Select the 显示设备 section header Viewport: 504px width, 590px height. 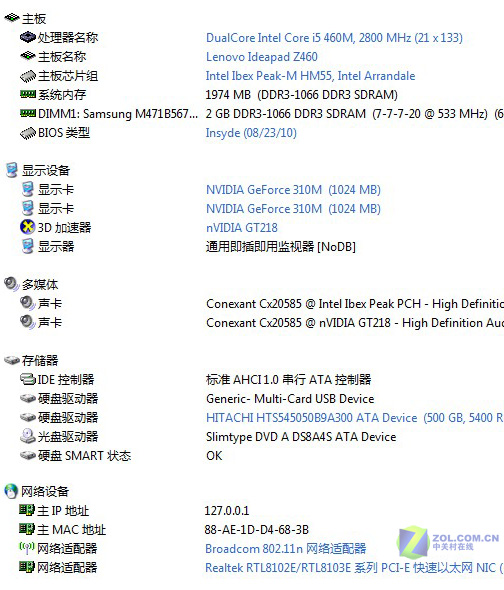pyautogui.click(x=46, y=170)
